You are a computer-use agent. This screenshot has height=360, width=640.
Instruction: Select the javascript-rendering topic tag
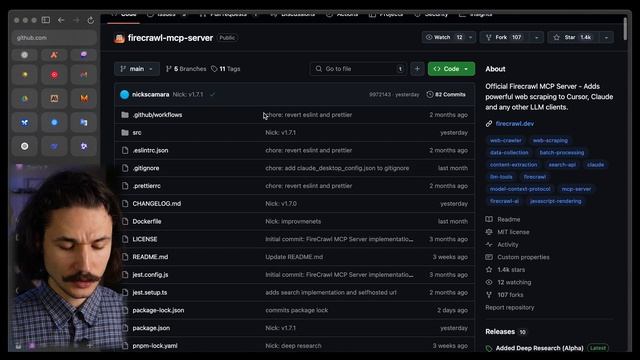556,201
